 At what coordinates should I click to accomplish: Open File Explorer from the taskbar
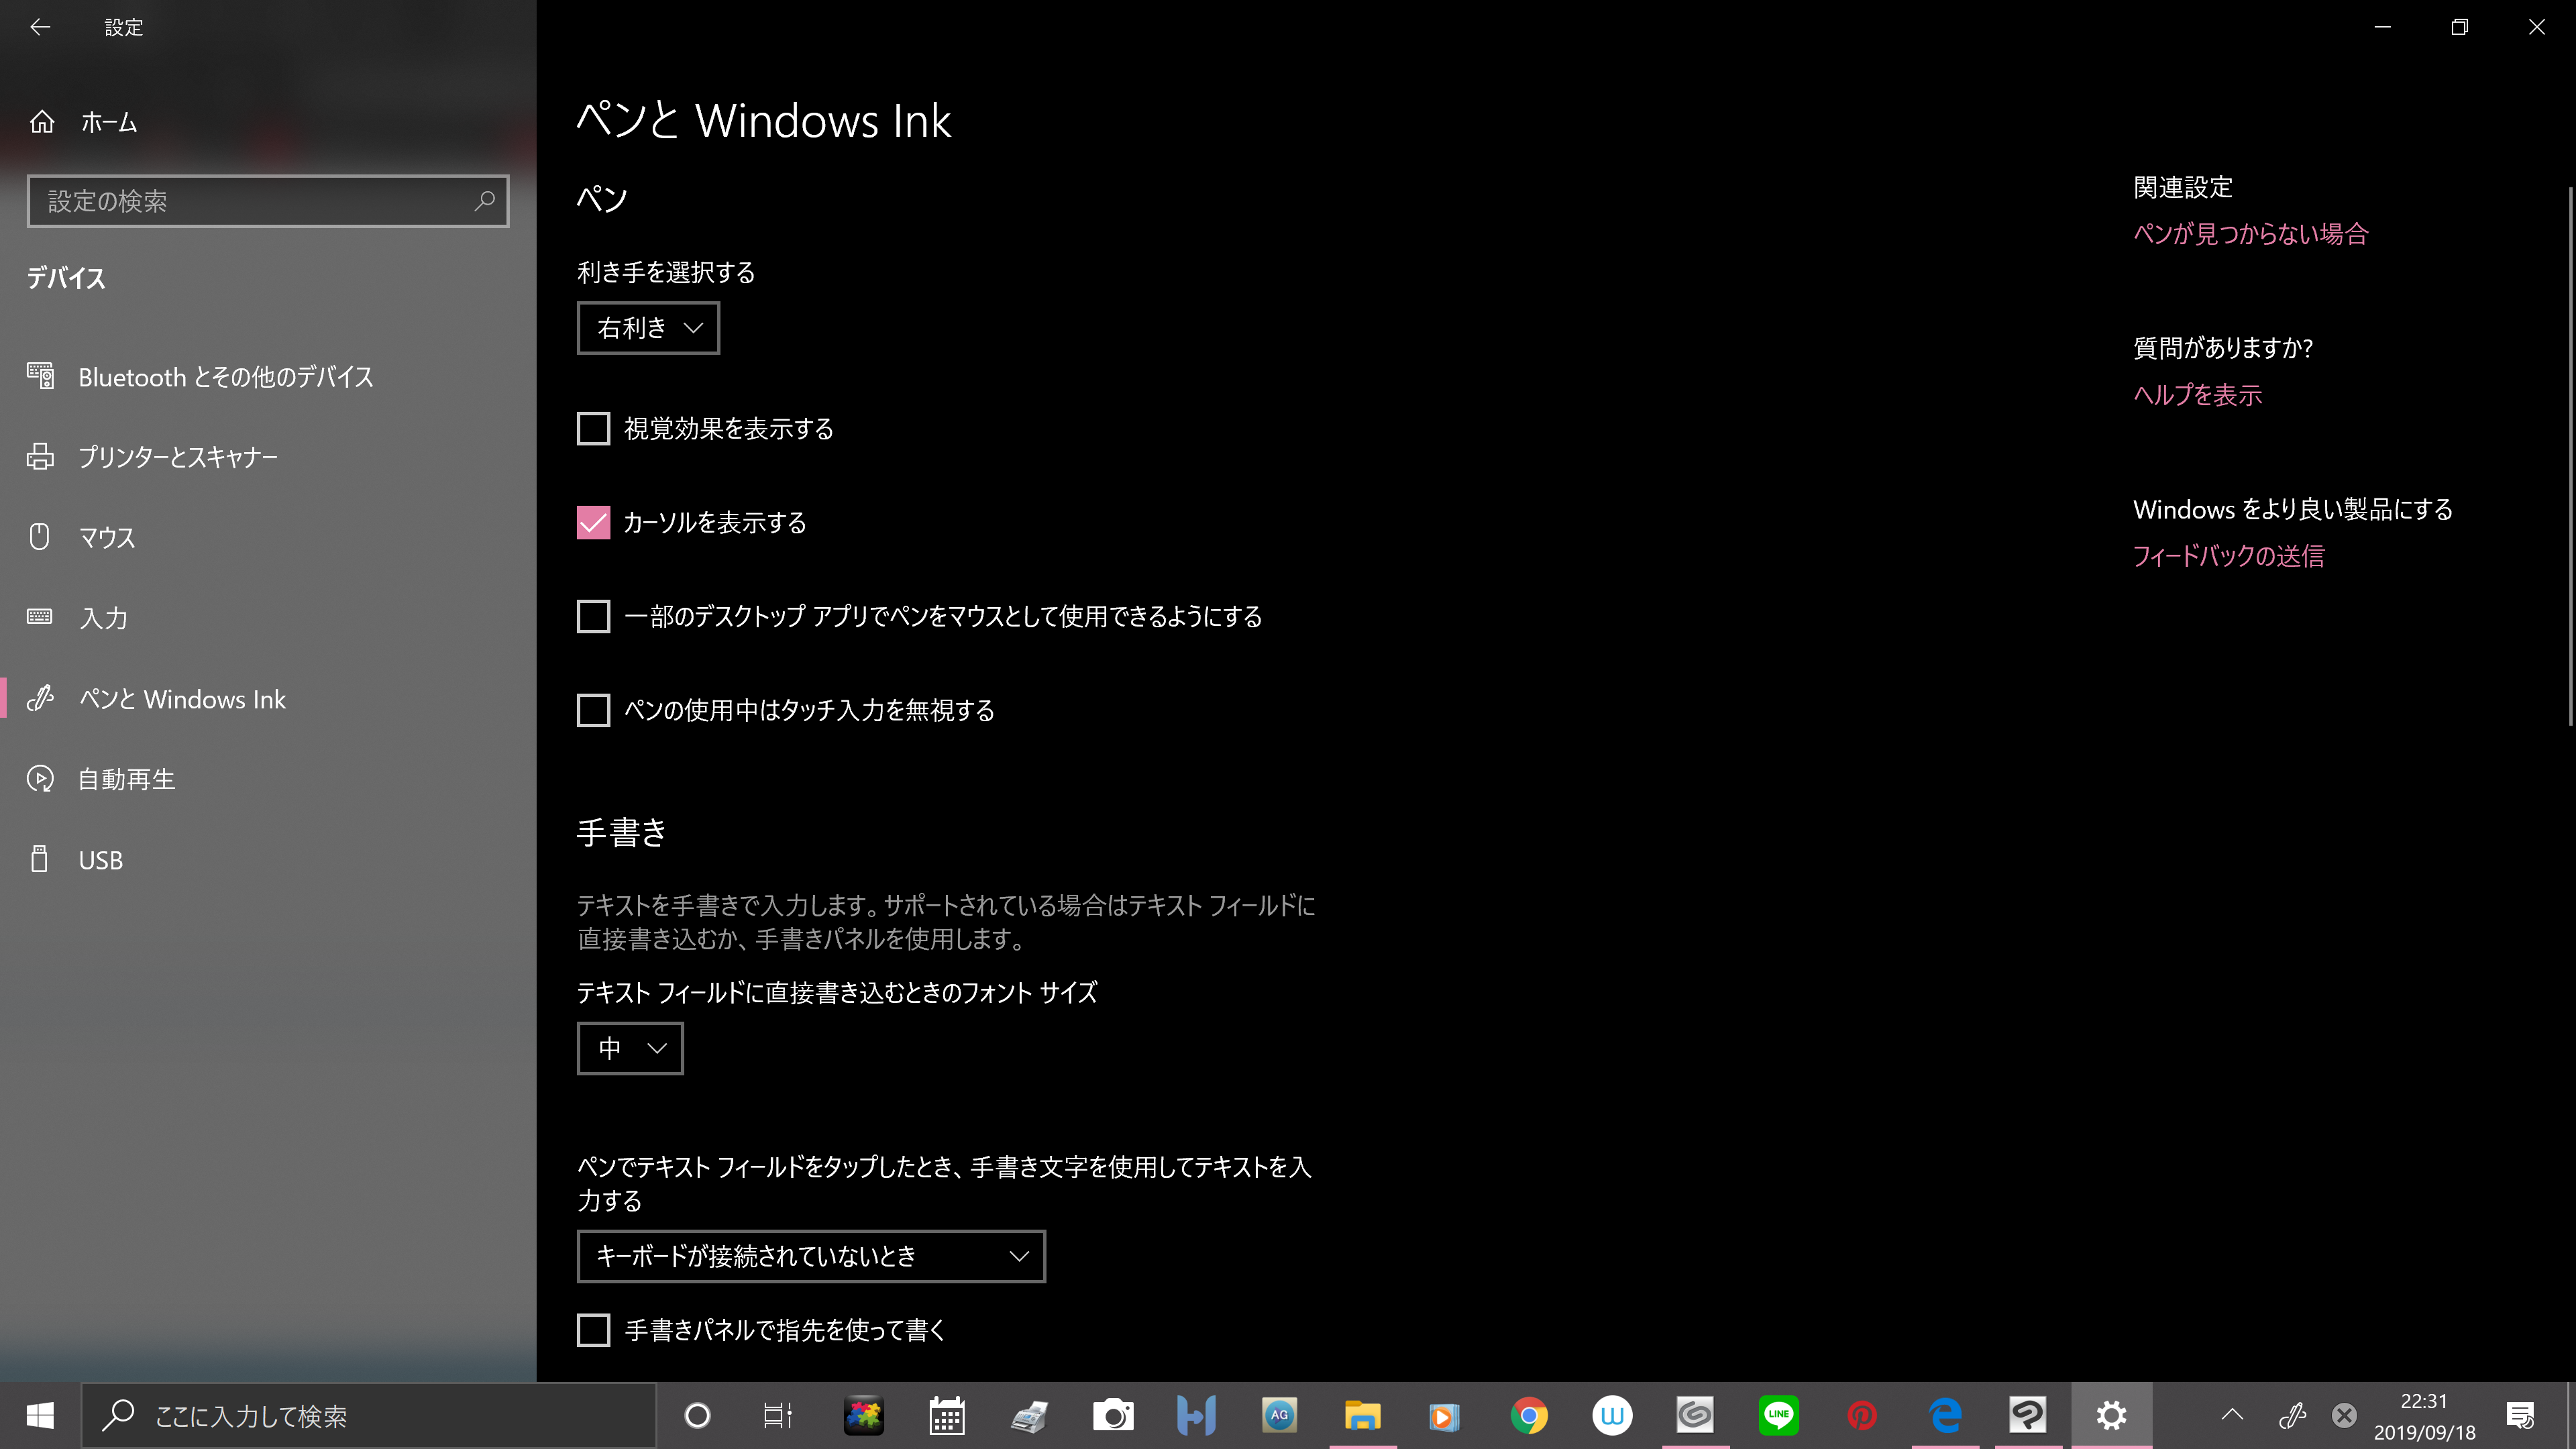(x=1362, y=1415)
